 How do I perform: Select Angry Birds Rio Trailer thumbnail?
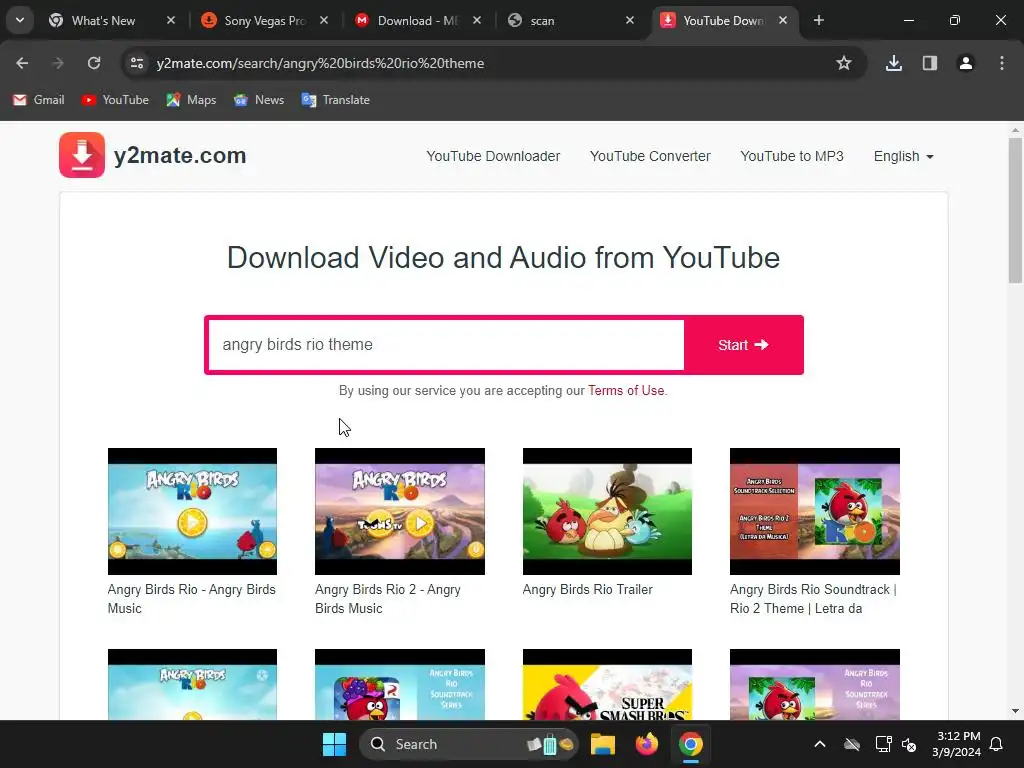607,511
